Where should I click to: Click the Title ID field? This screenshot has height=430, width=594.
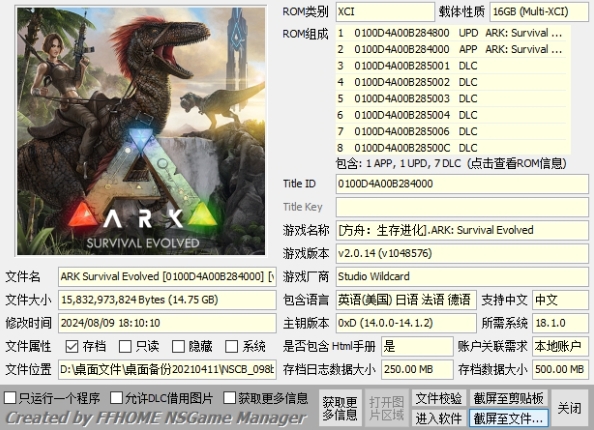click(462, 184)
